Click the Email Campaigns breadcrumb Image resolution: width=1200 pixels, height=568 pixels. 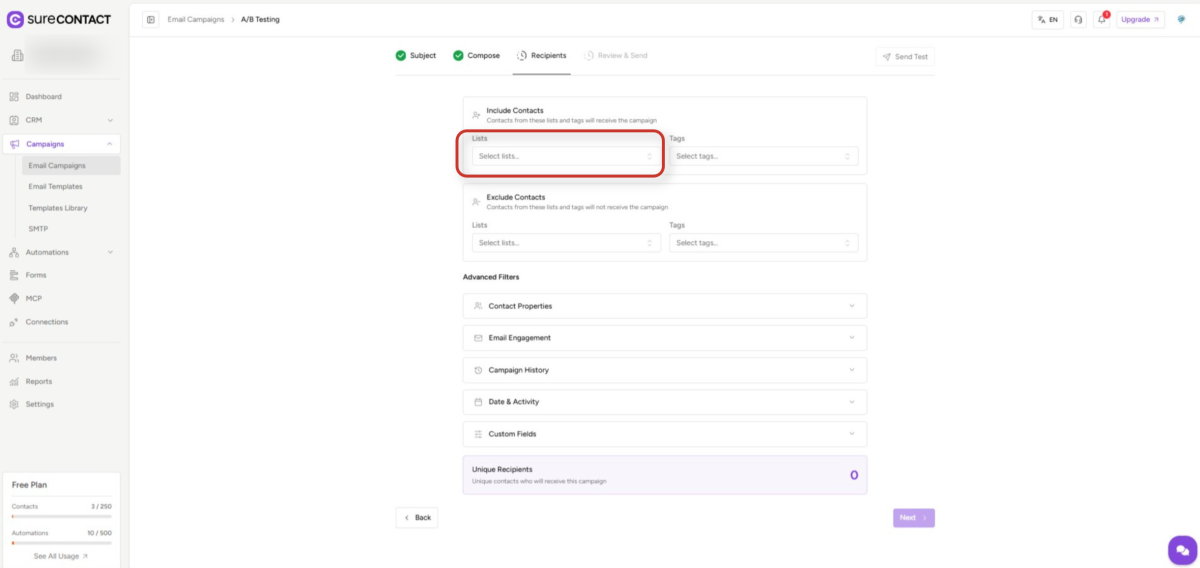click(x=195, y=19)
